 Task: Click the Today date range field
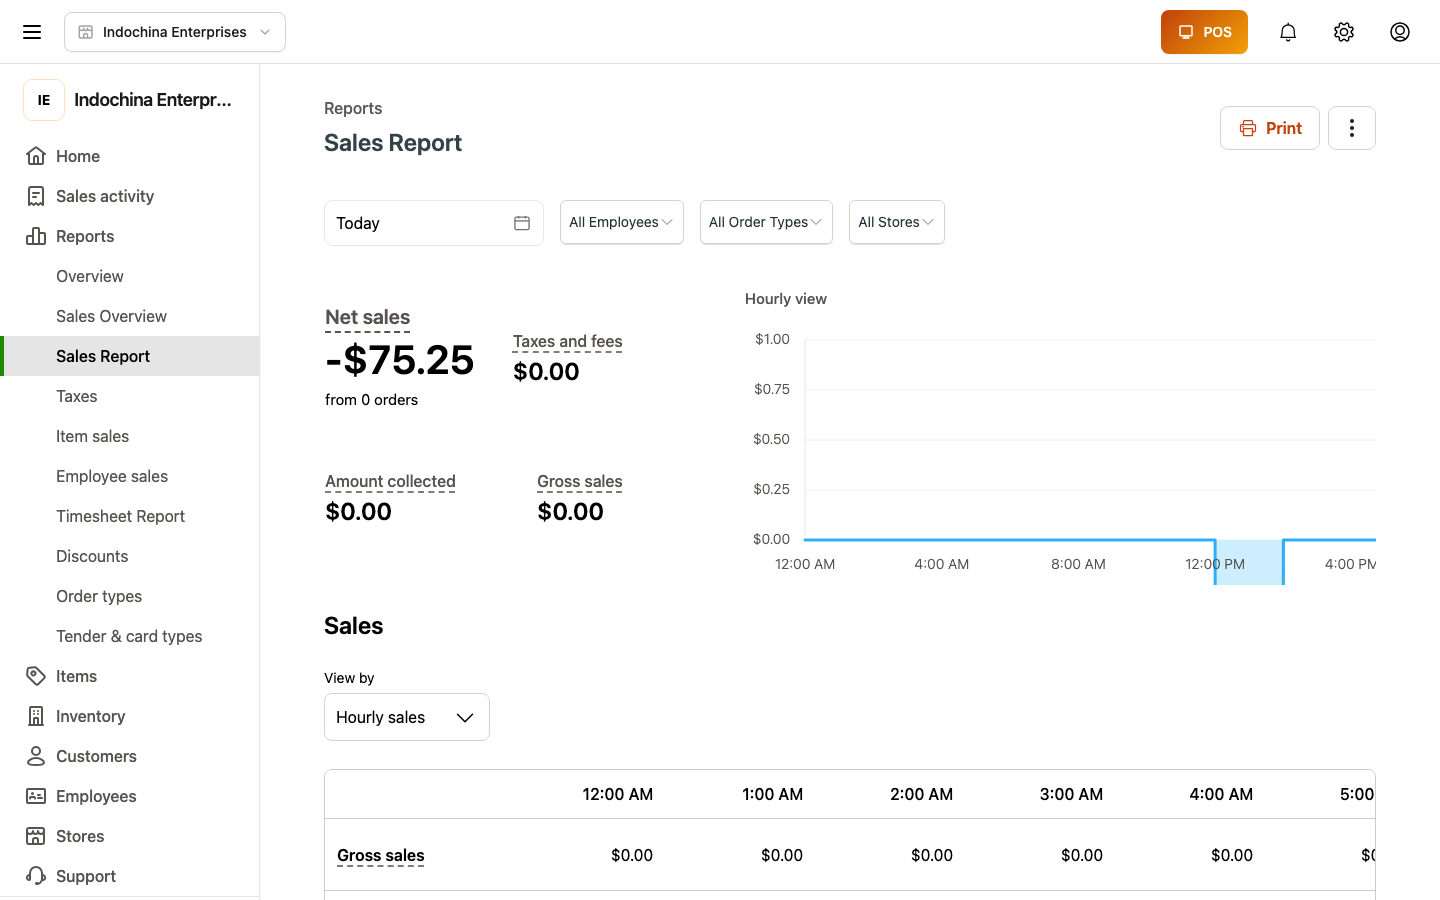coord(434,223)
